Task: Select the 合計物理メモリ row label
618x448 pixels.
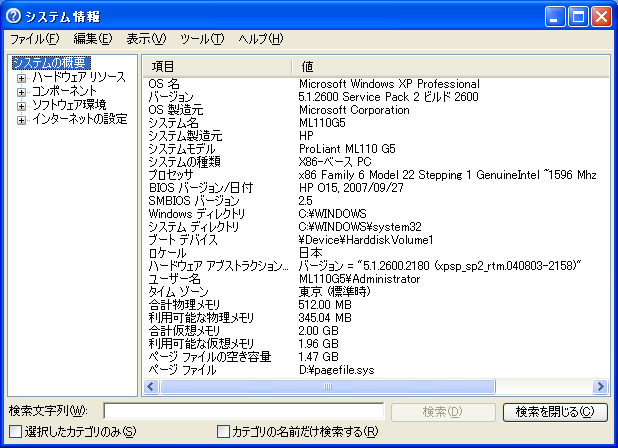Action: (184, 305)
